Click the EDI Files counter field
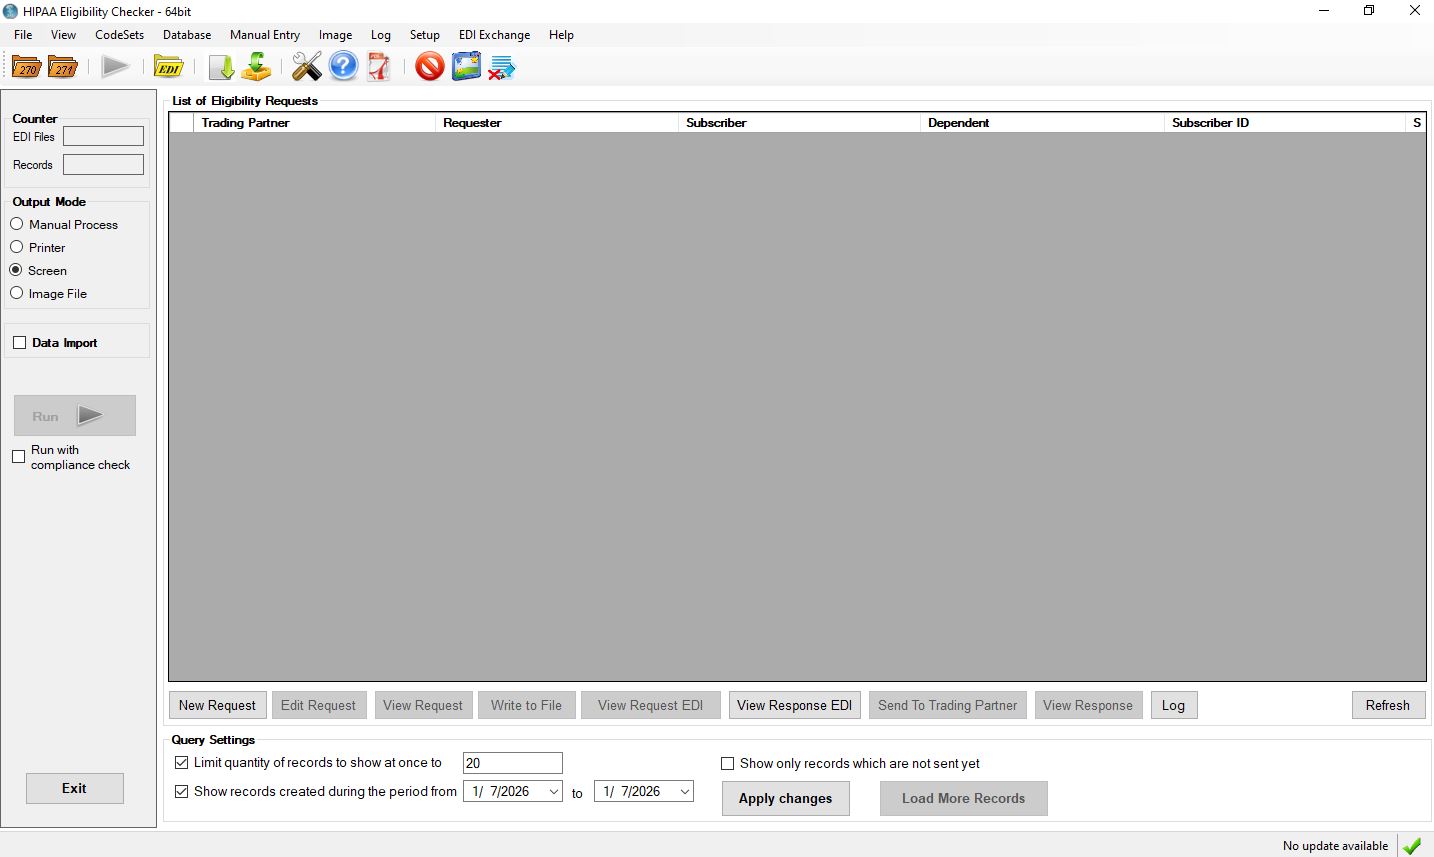 coord(104,136)
